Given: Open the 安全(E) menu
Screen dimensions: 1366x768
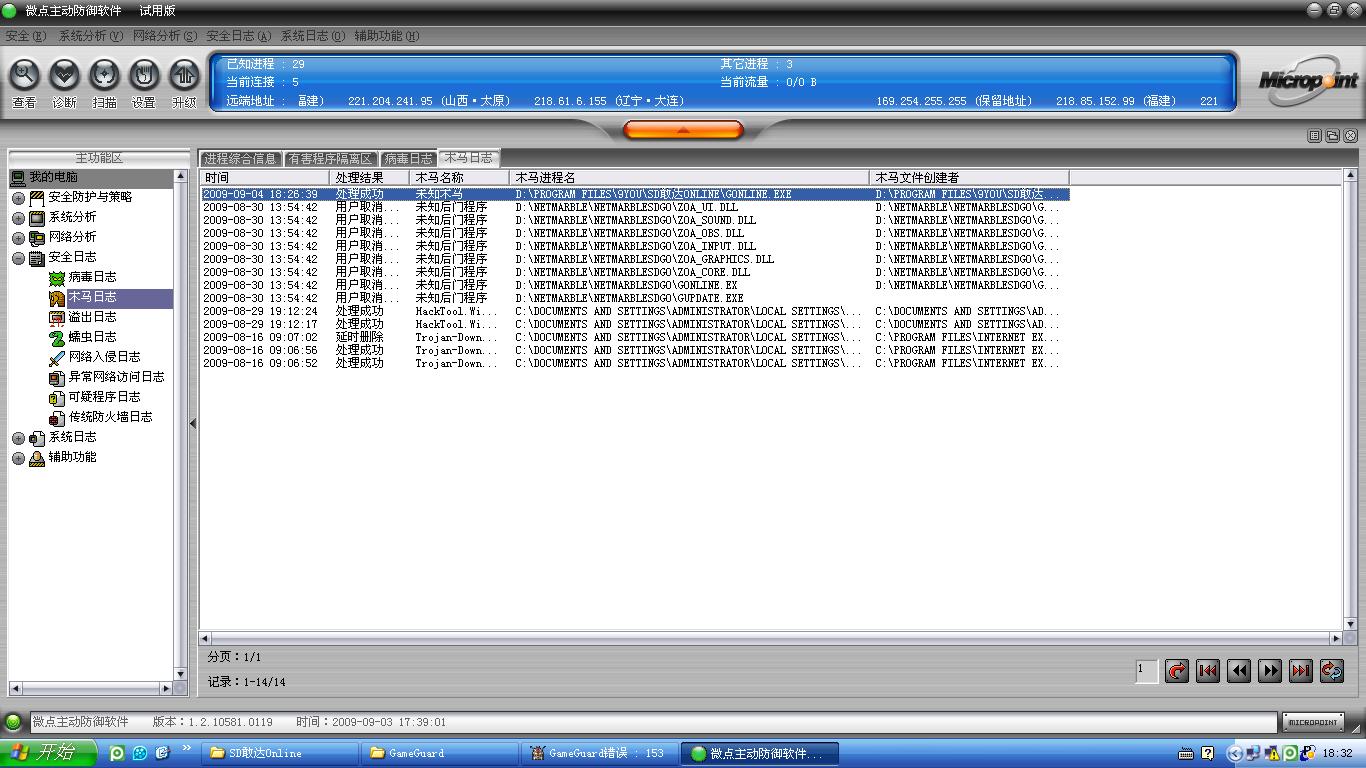Looking at the screenshot, I should [26, 35].
